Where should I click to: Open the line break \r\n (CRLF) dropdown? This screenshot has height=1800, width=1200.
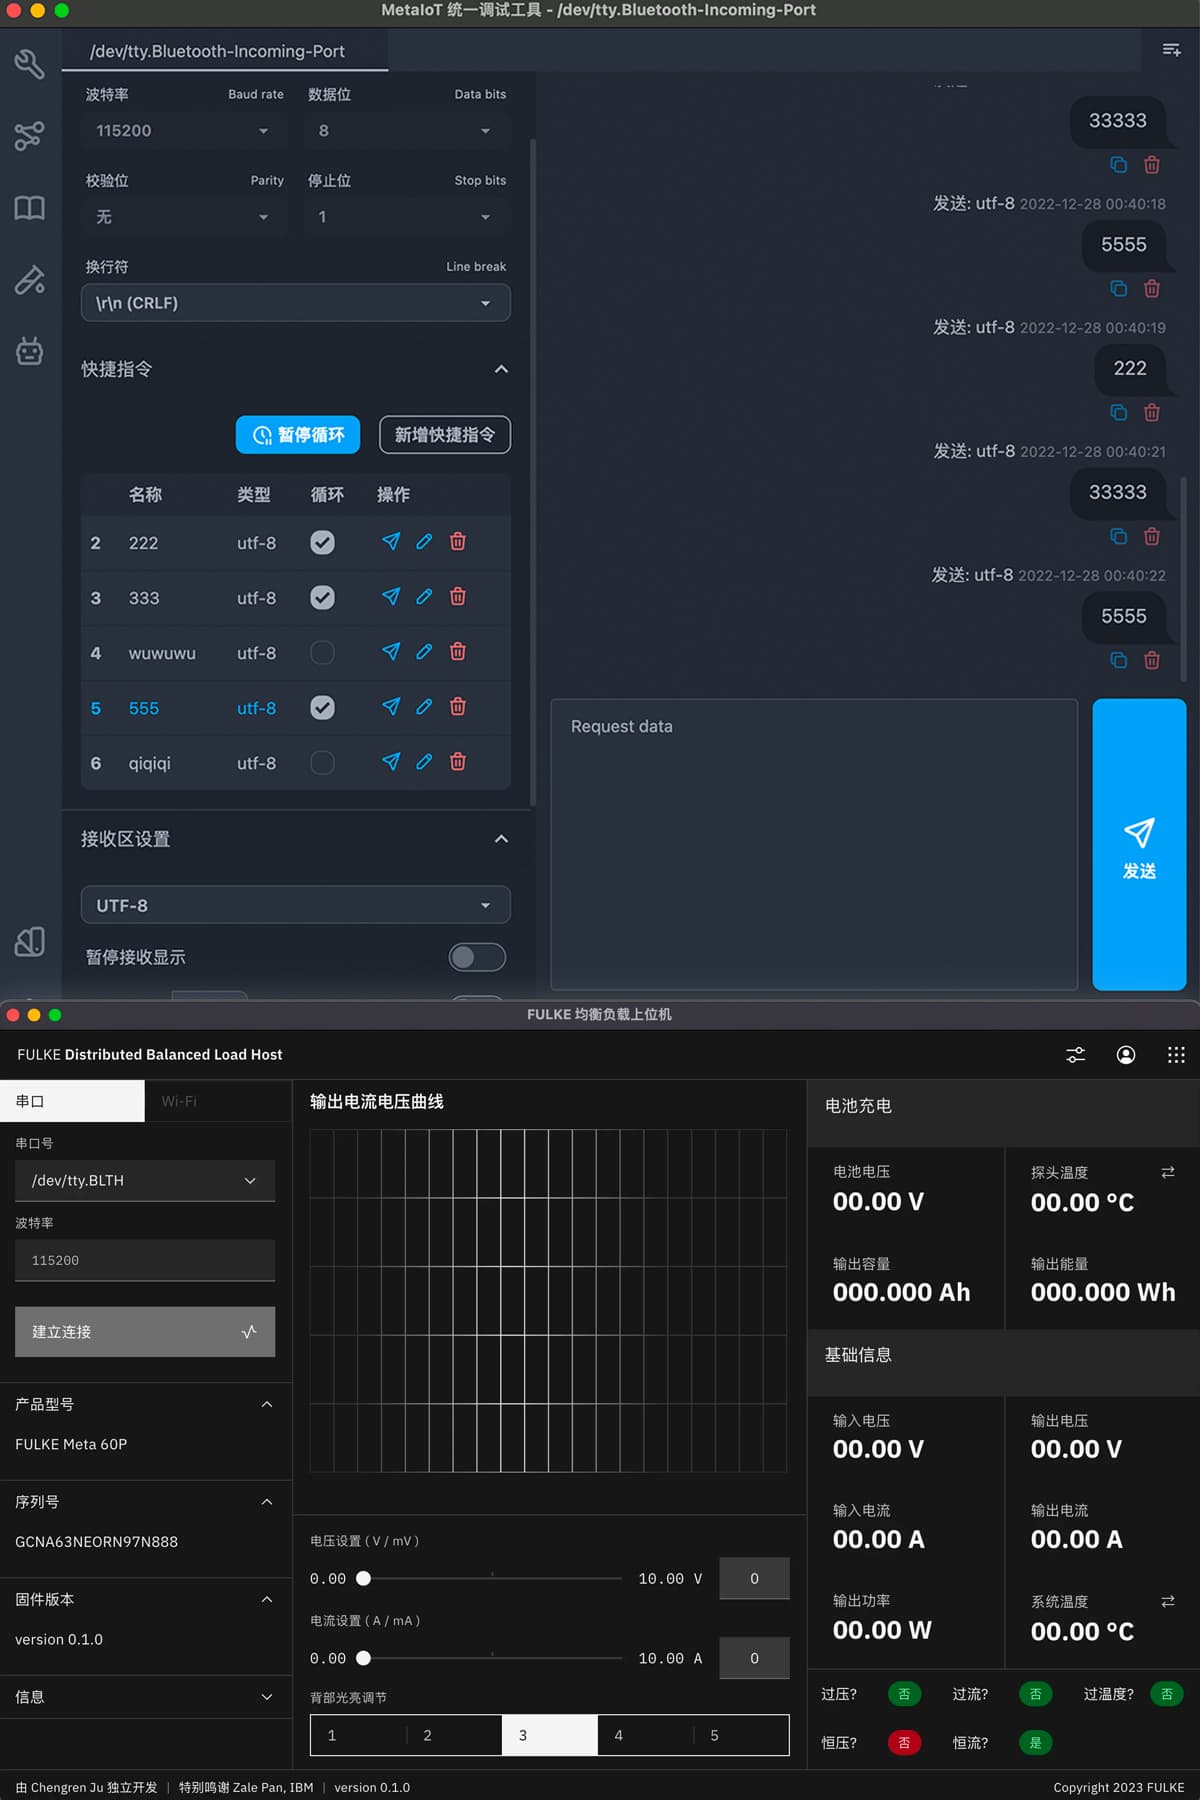coord(295,303)
